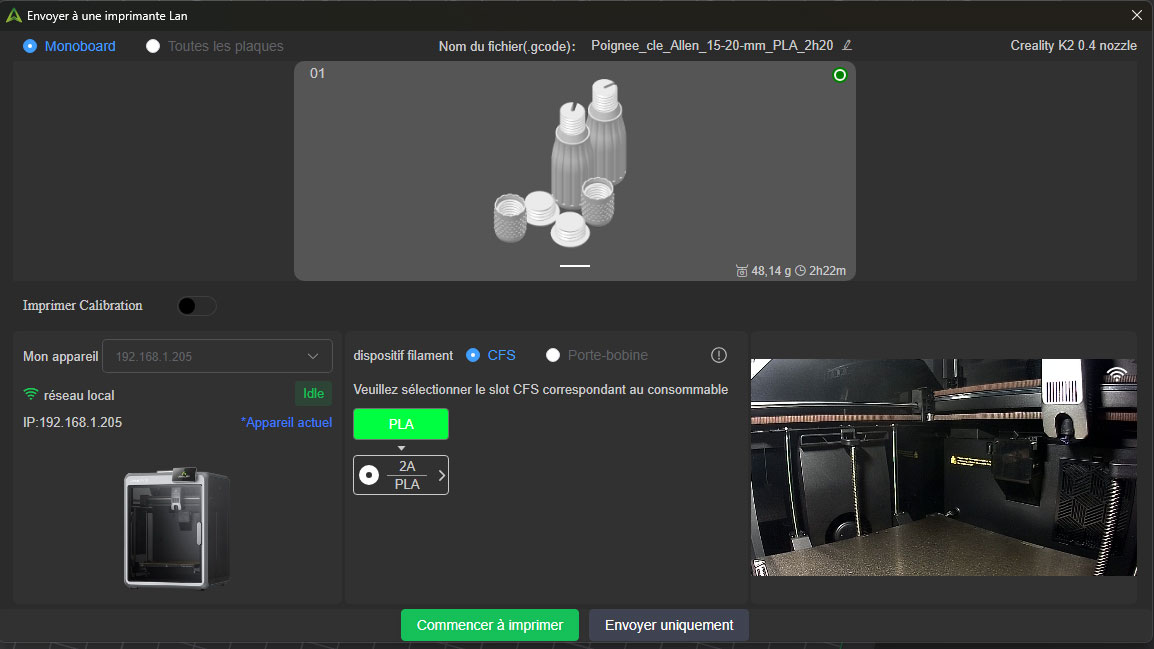
Task: Click the Veuillez sélectionner le slot CFS text
Action: click(540, 389)
